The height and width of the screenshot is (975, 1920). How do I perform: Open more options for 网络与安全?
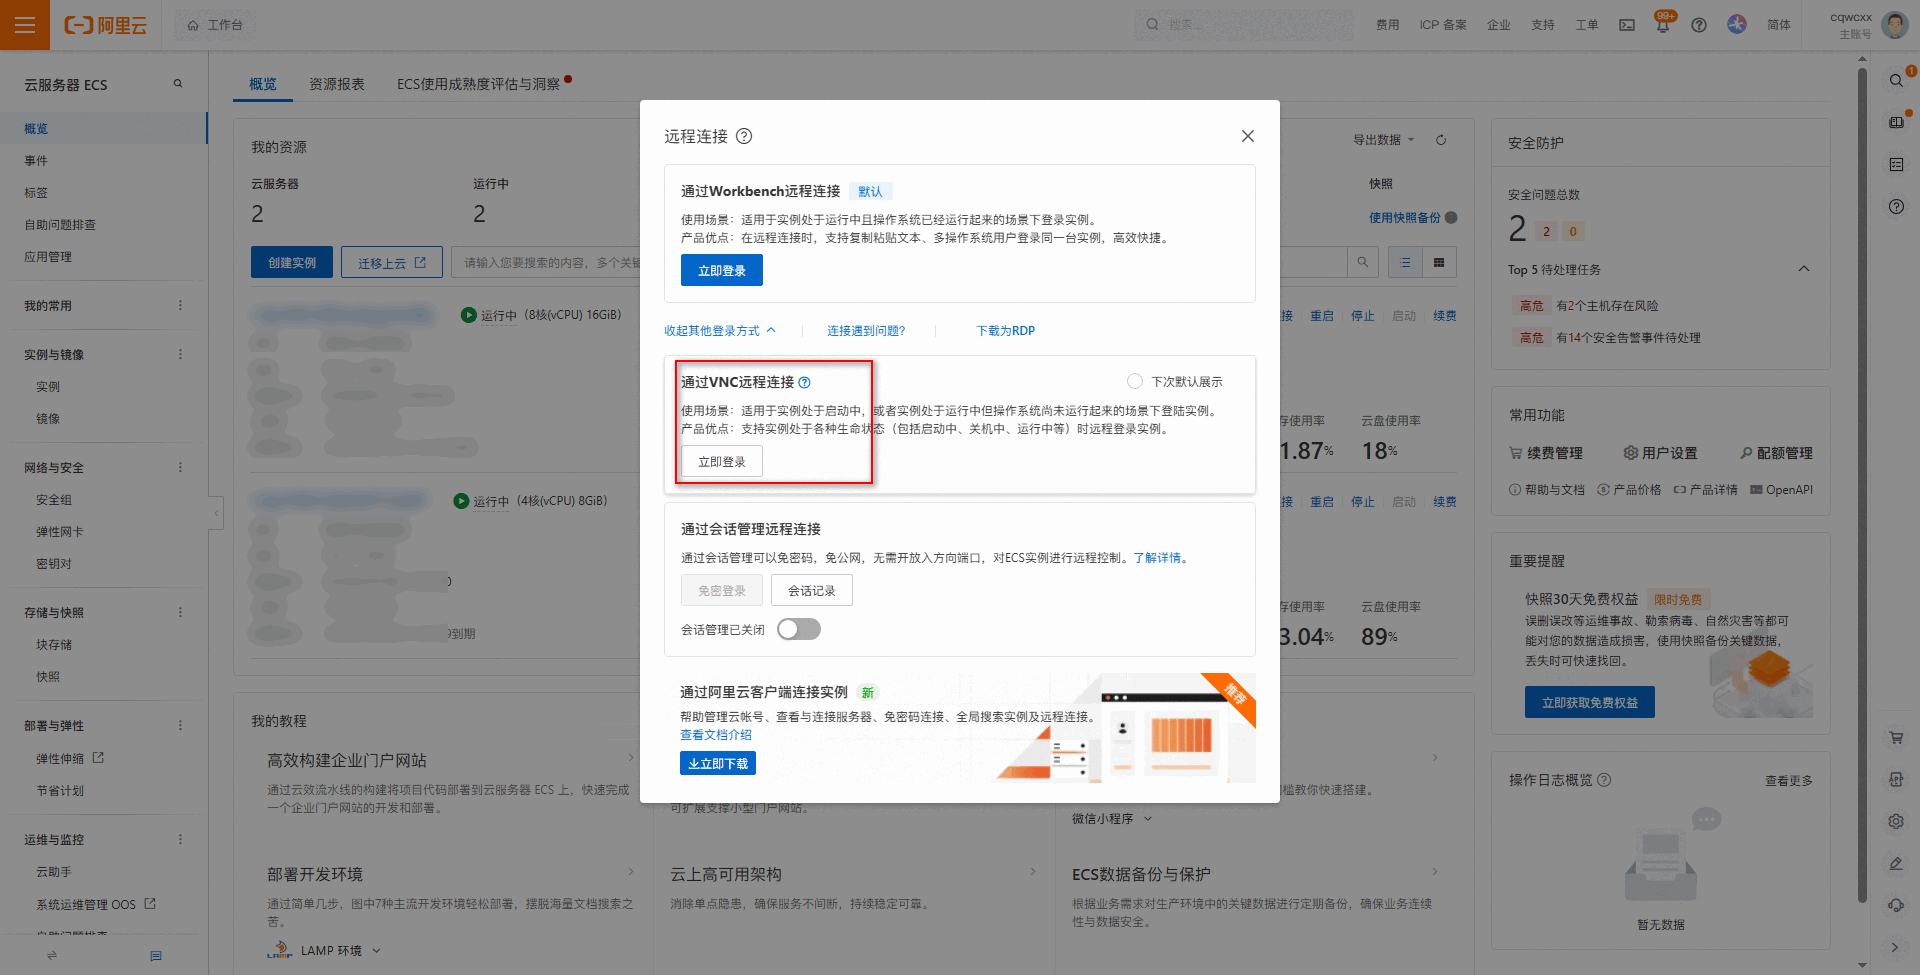(180, 468)
